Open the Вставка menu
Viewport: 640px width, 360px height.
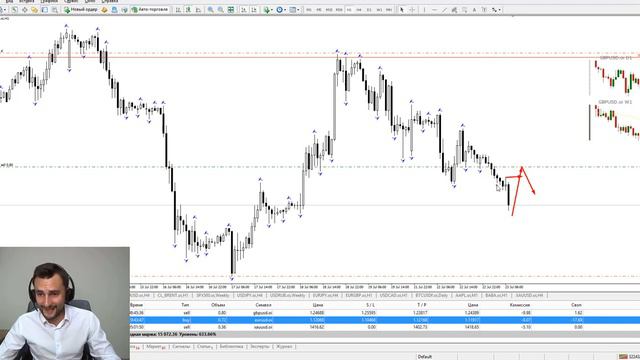(x=27, y=2)
